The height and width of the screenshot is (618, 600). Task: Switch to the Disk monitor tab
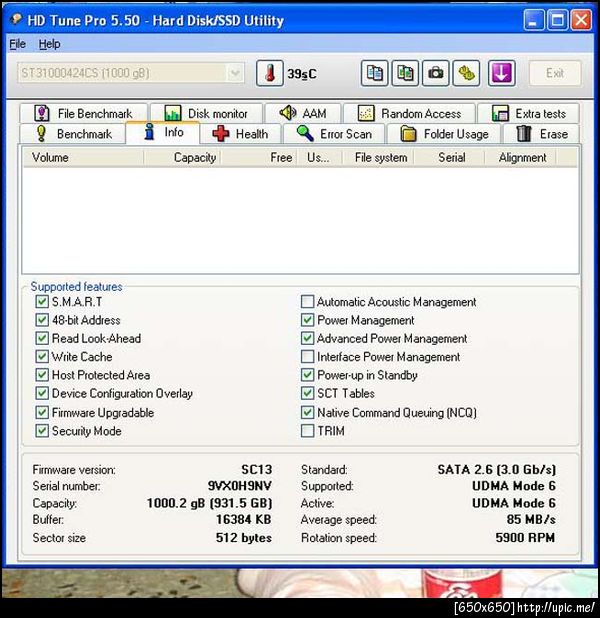(206, 114)
